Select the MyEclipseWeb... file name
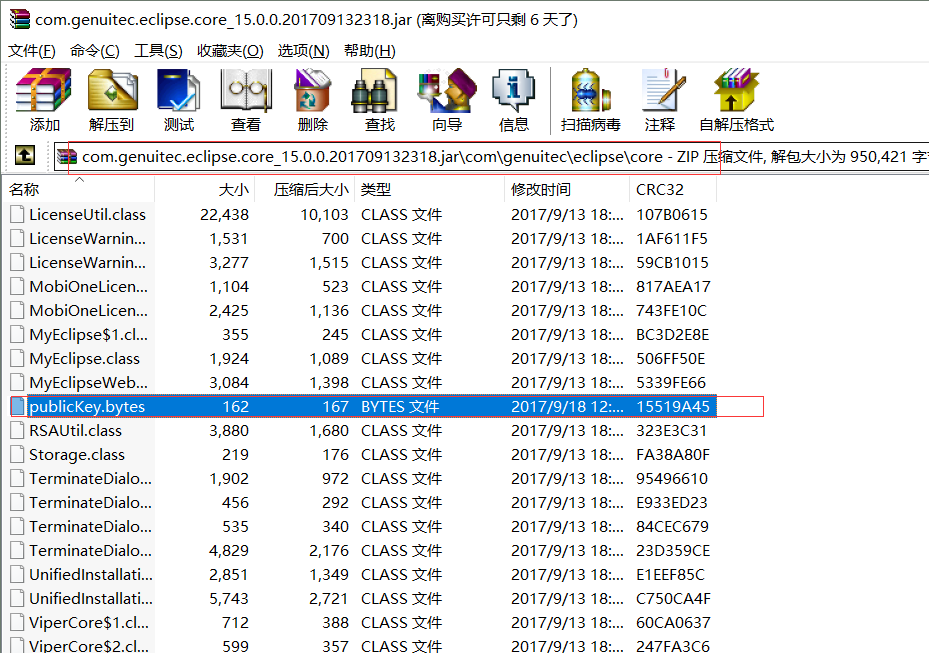The width and height of the screenshot is (929, 653). pyautogui.click(x=89, y=383)
